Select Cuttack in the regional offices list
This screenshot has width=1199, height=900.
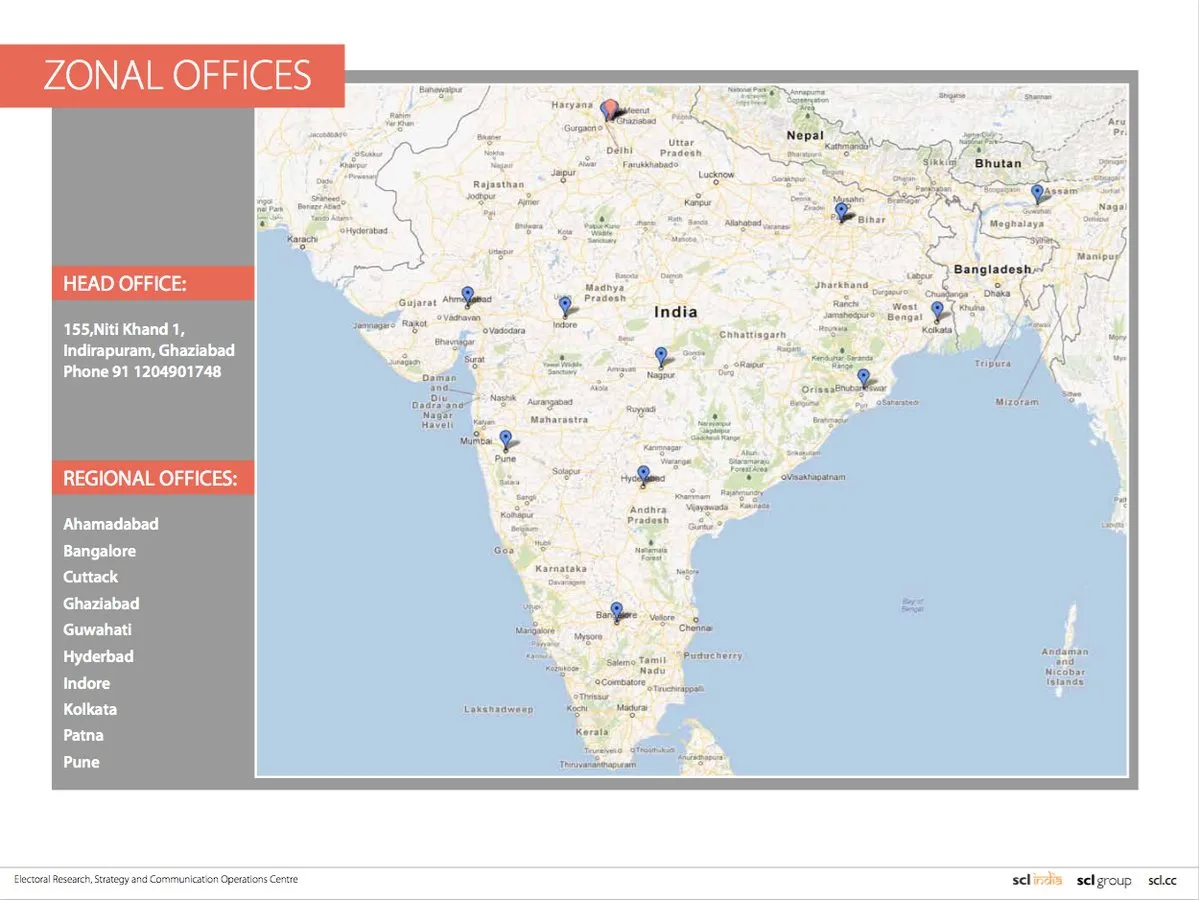(x=90, y=577)
